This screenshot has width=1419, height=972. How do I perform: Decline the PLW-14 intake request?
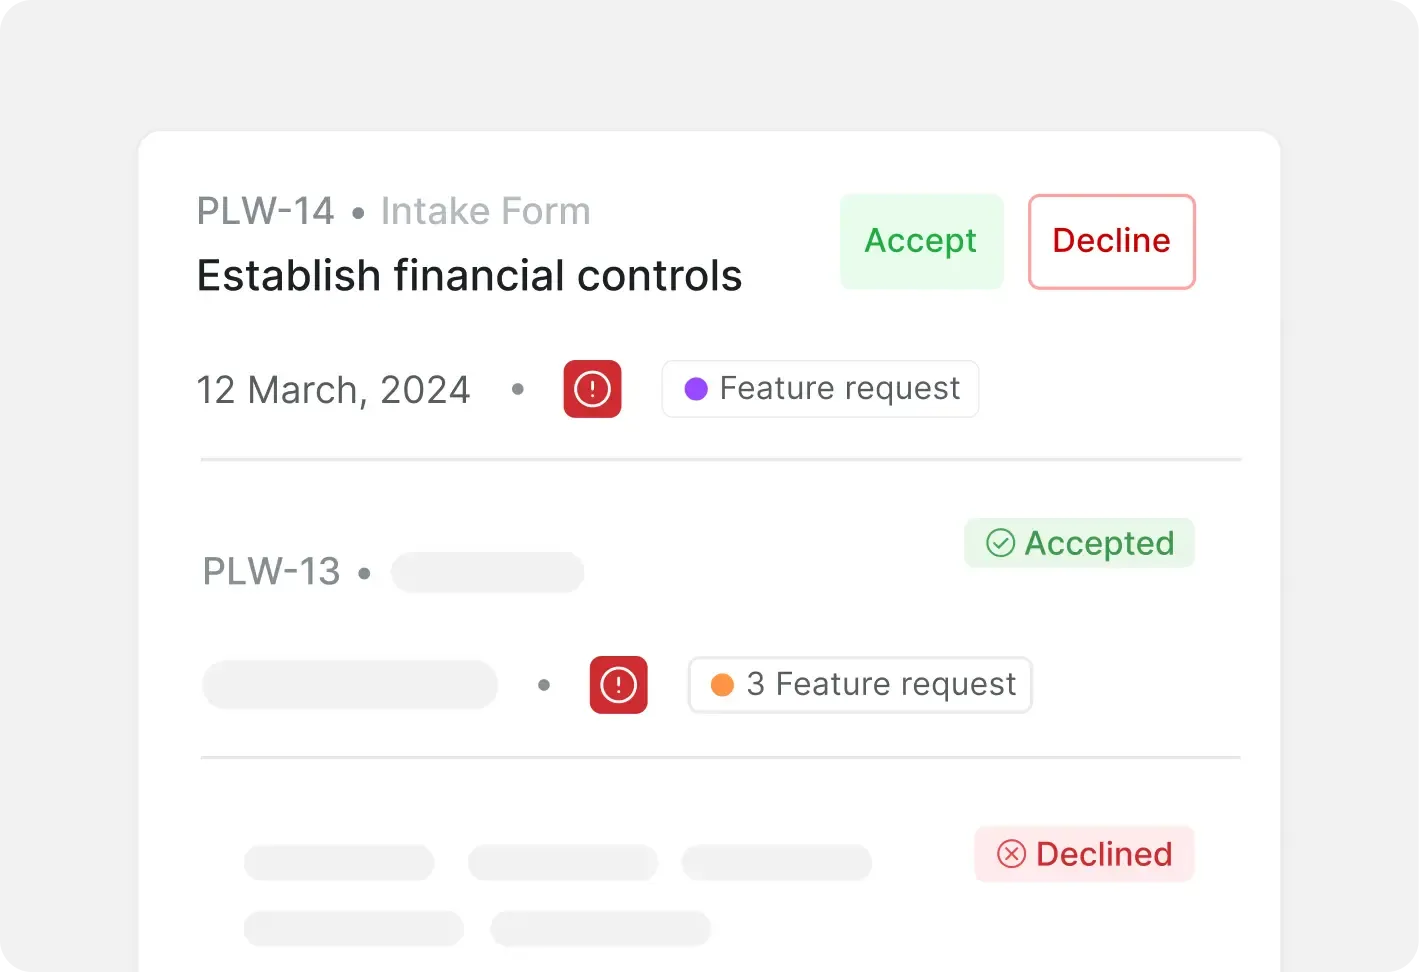coord(1111,241)
